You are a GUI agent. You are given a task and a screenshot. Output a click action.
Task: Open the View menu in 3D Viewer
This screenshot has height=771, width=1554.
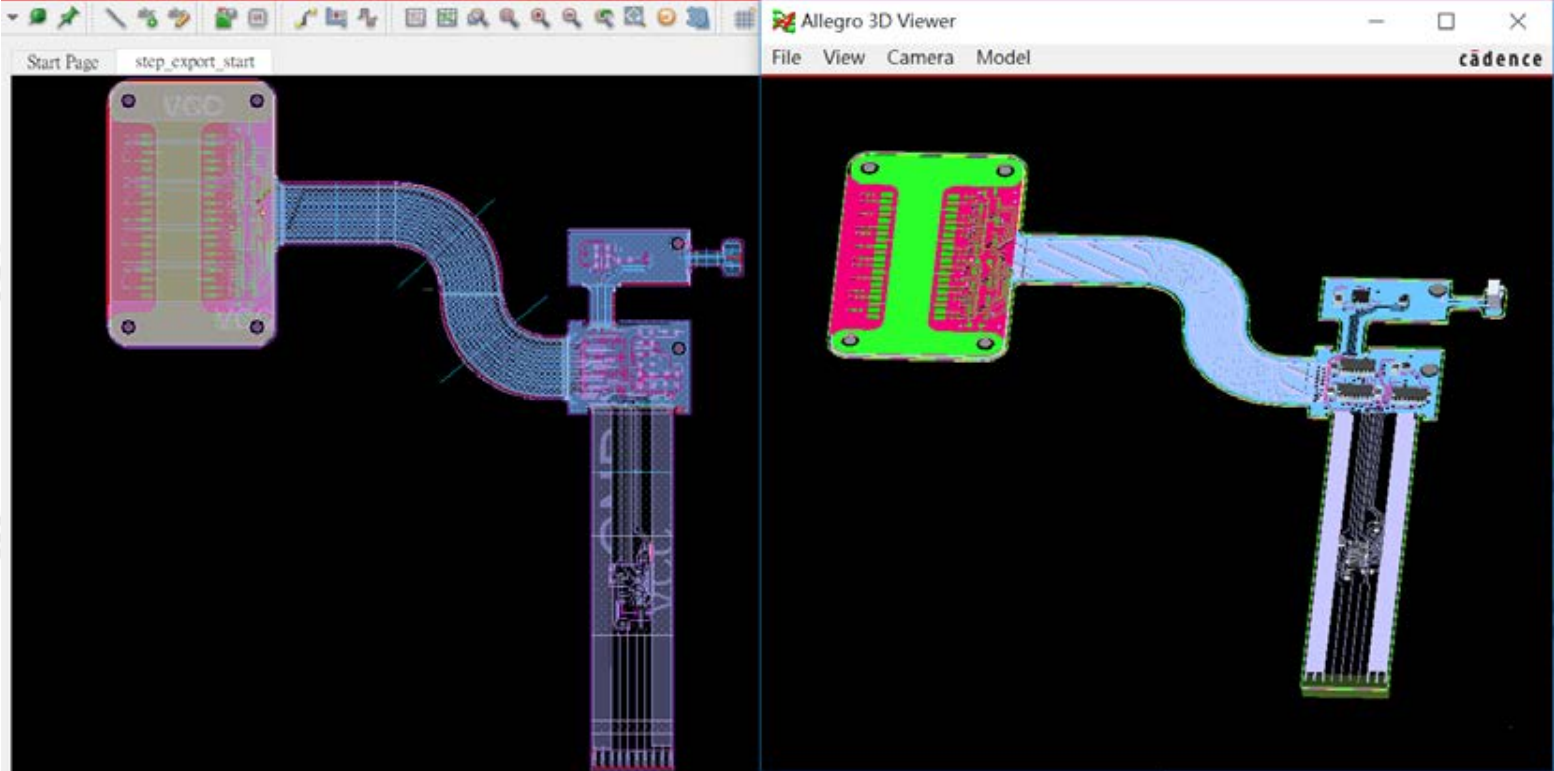pyautogui.click(x=843, y=57)
